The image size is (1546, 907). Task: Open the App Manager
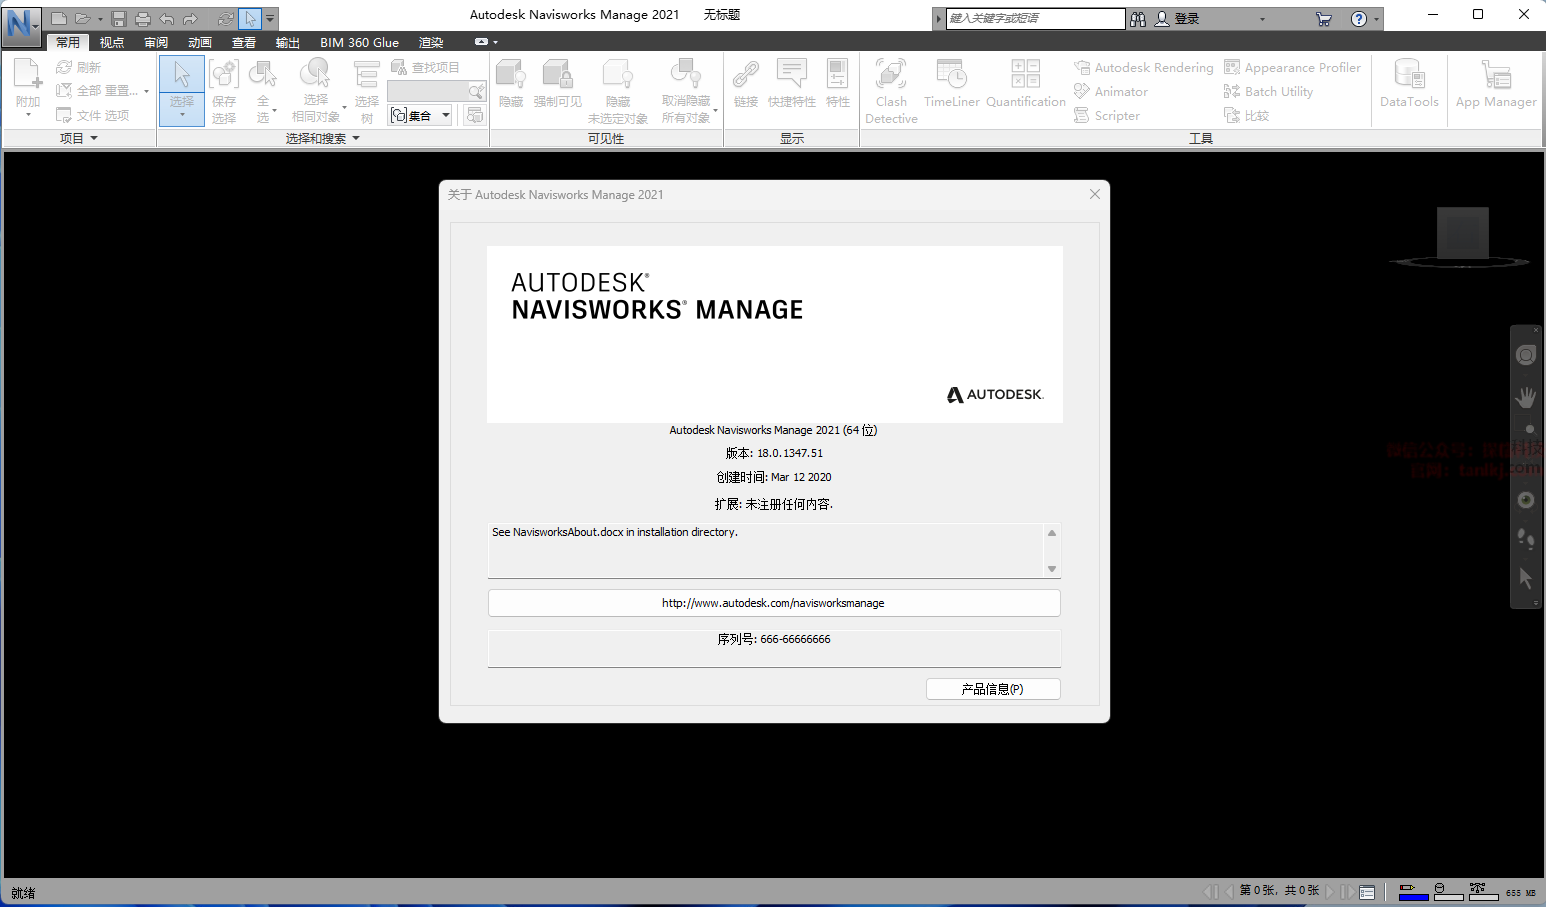pyautogui.click(x=1495, y=84)
